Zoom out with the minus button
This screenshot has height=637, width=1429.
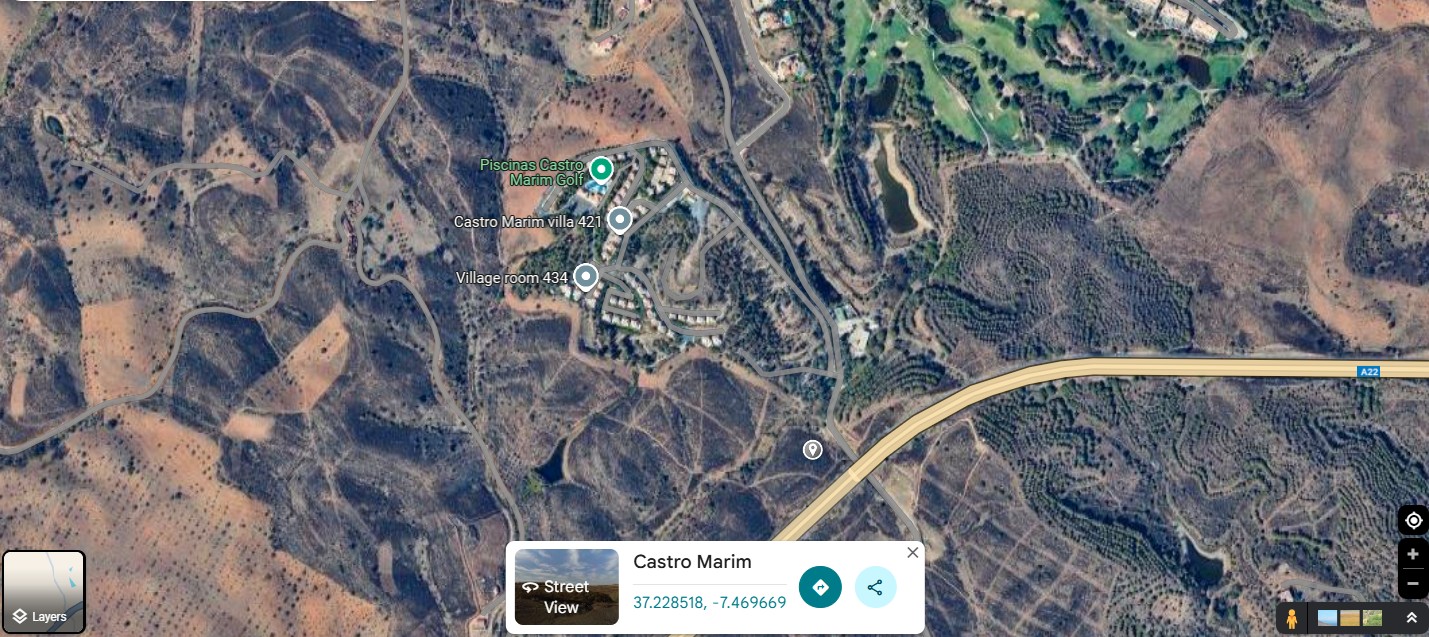click(1413, 583)
